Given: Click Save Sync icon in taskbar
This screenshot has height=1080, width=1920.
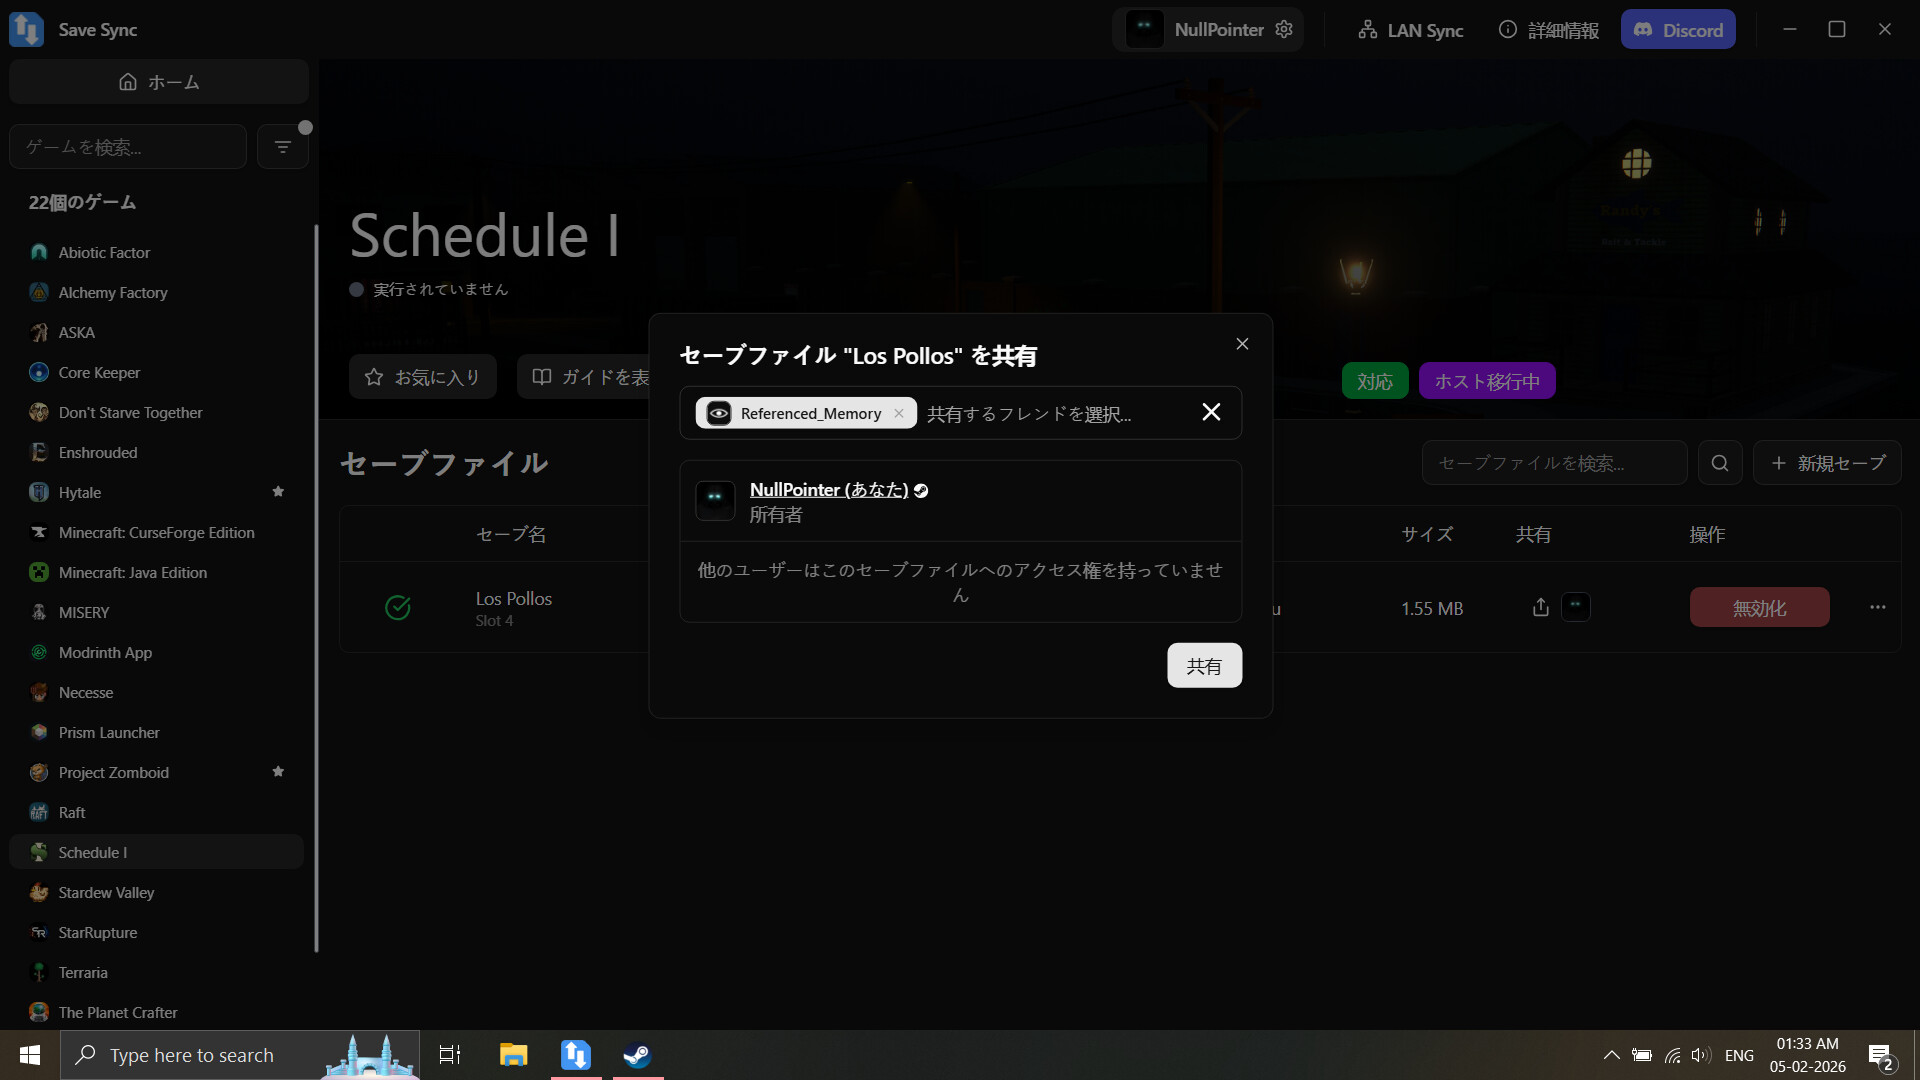Looking at the screenshot, I should pyautogui.click(x=576, y=1055).
